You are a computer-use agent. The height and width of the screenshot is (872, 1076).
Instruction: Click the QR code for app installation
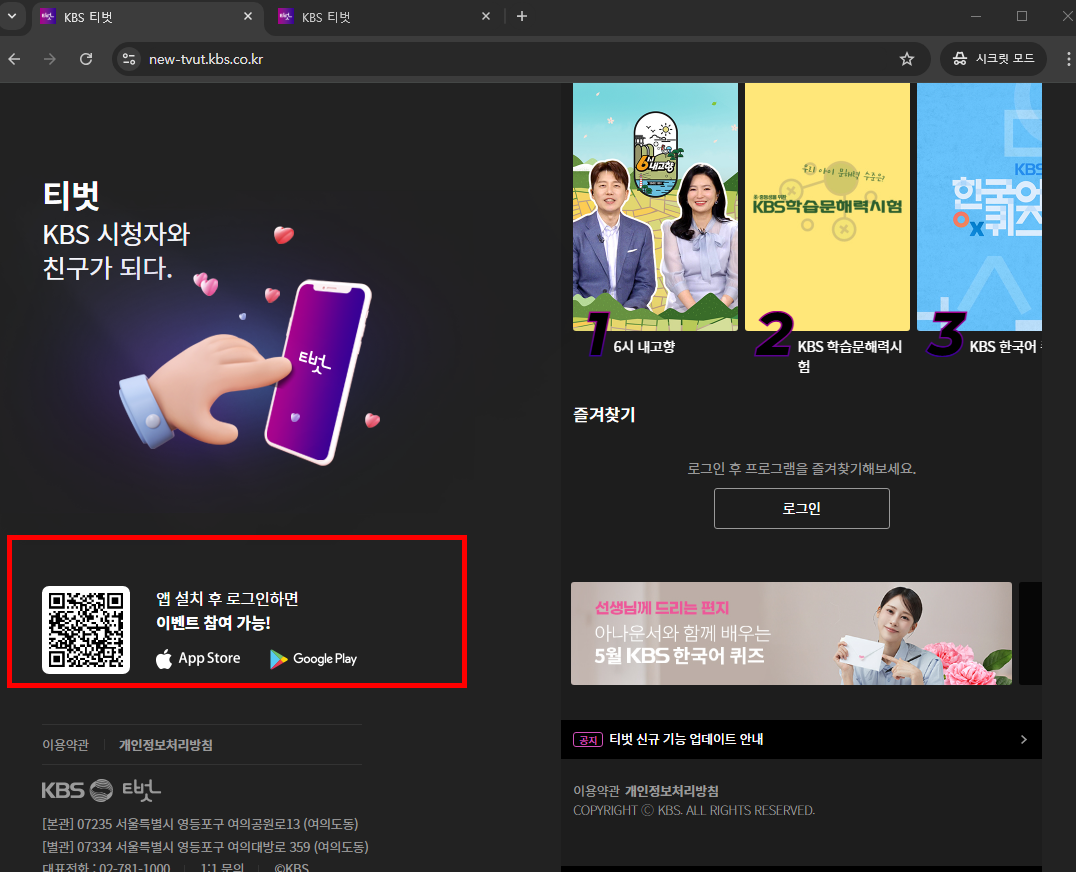(85, 630)
